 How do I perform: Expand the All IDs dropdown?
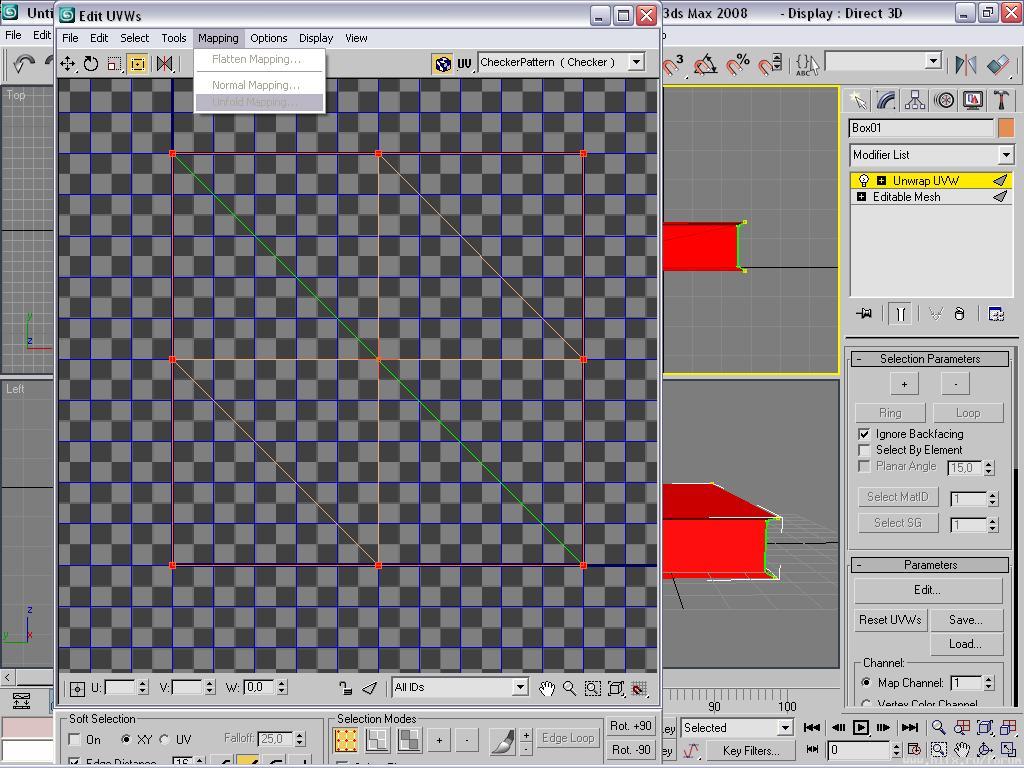pyautogui.click(x=519, y=687)
